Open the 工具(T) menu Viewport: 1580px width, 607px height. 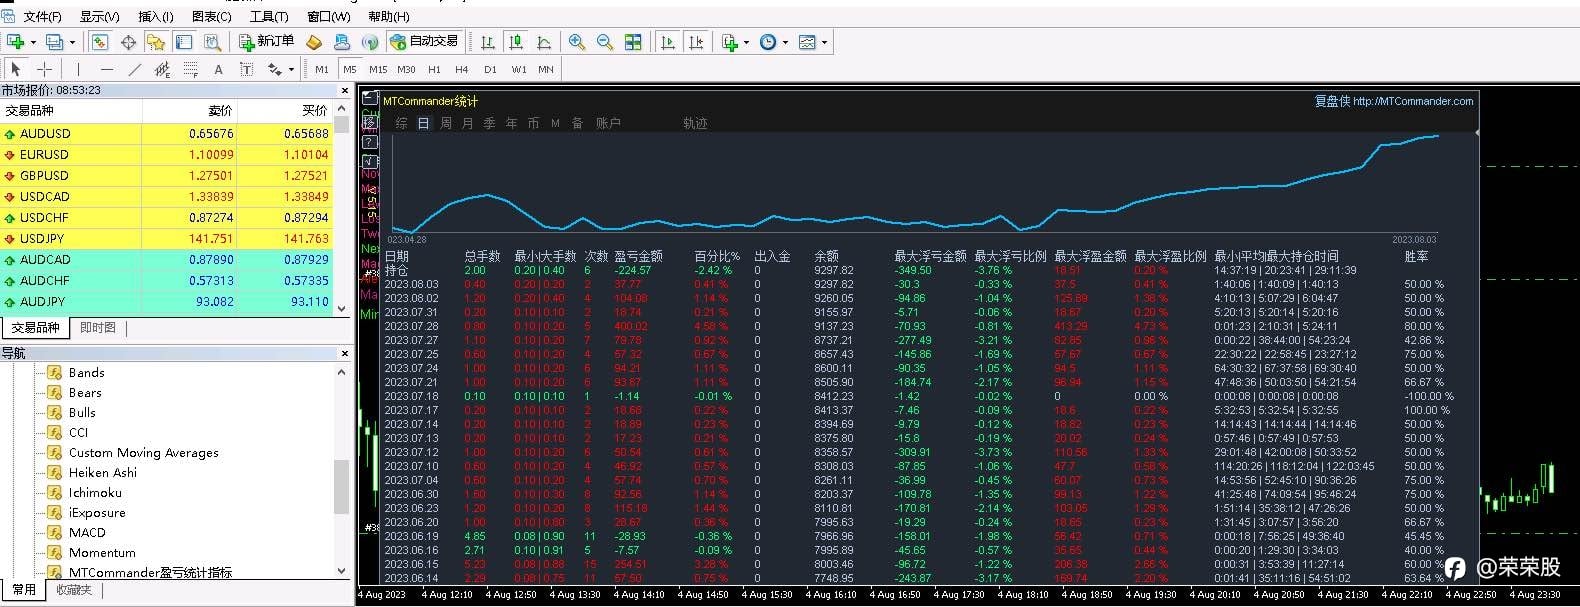pyautogui.click(x=269, y=16)
